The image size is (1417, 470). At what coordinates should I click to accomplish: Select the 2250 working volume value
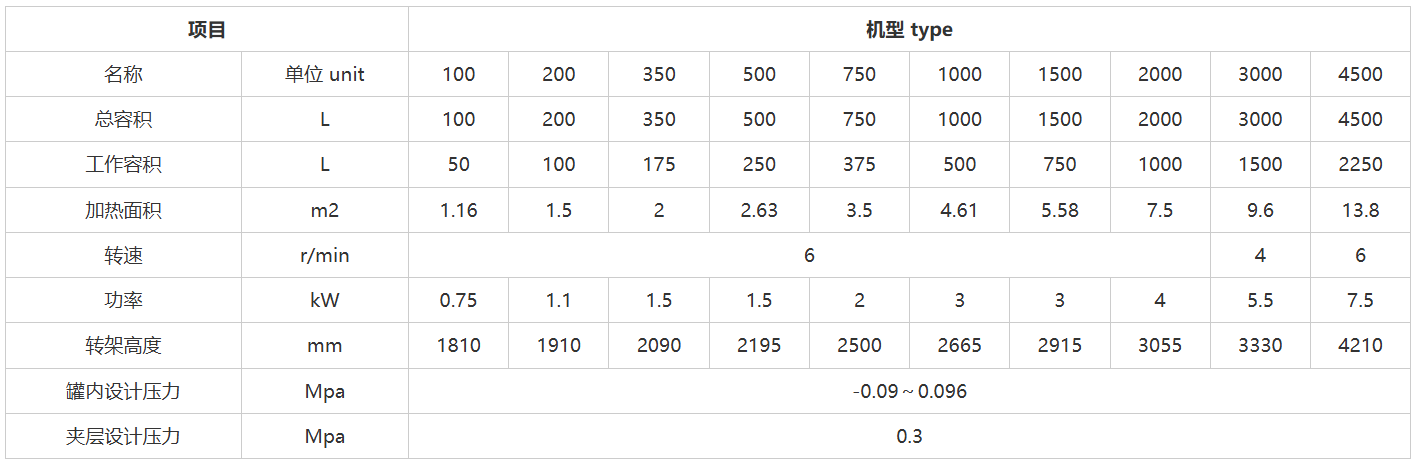coord(1360,165)
